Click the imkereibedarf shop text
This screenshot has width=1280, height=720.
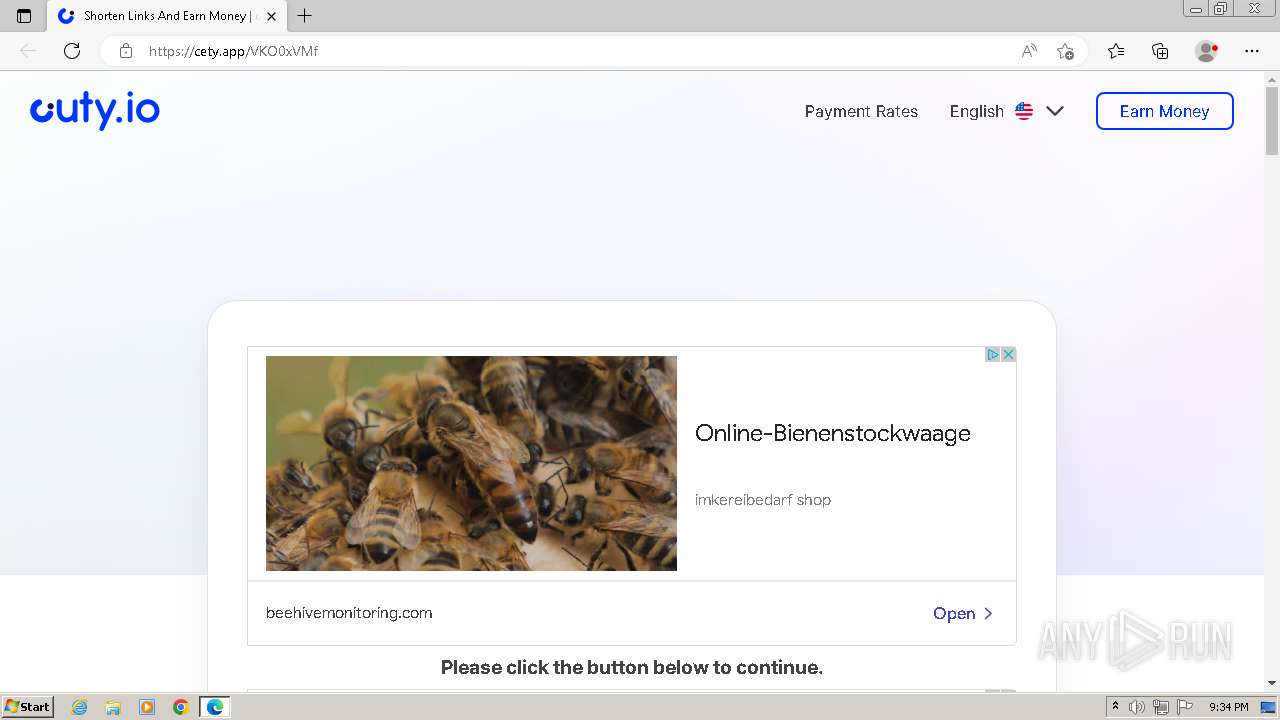click(763, 500)
